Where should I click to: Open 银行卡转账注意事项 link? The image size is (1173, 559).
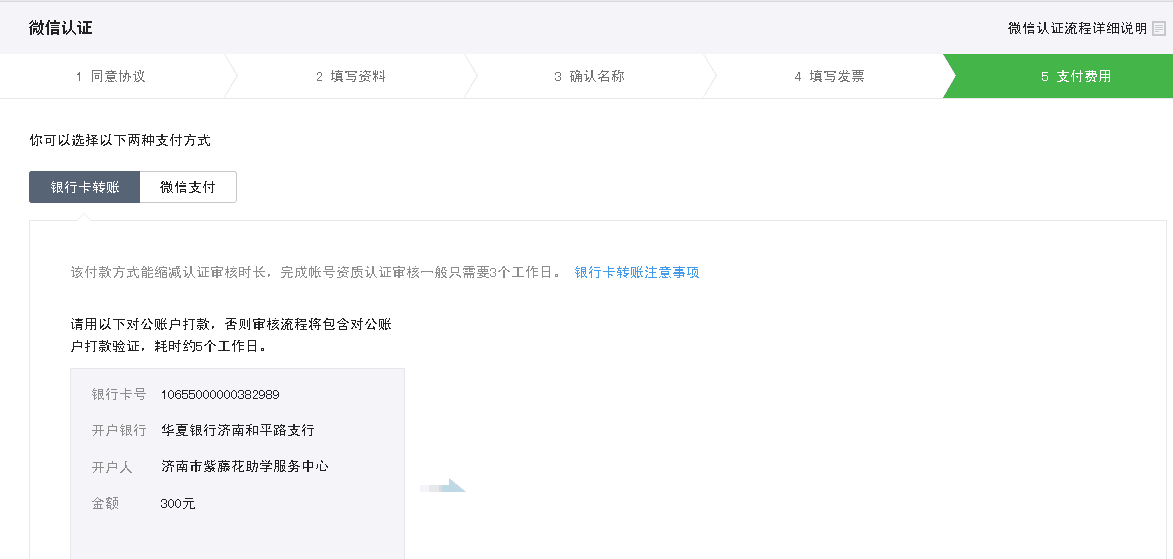click(x=637, y=272)
